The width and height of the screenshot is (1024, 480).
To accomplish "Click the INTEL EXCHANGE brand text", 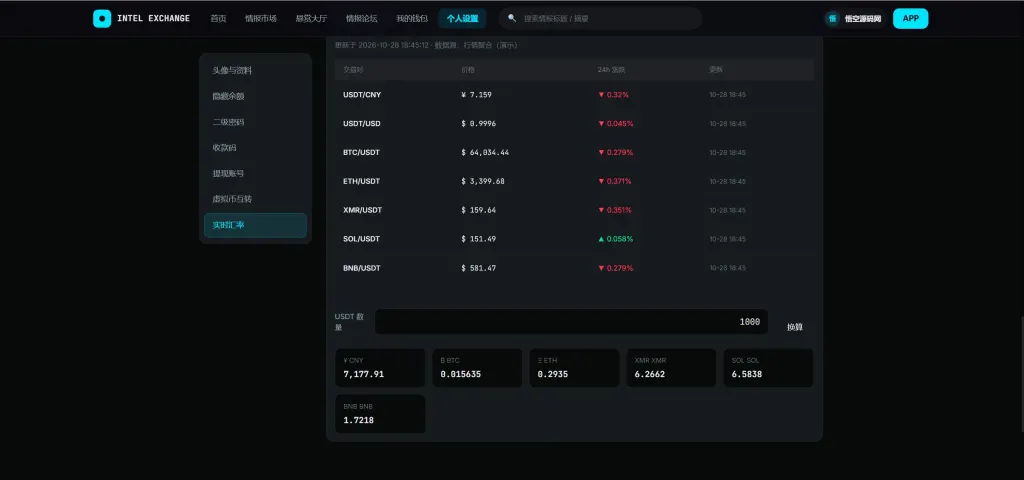I will 153,18.
